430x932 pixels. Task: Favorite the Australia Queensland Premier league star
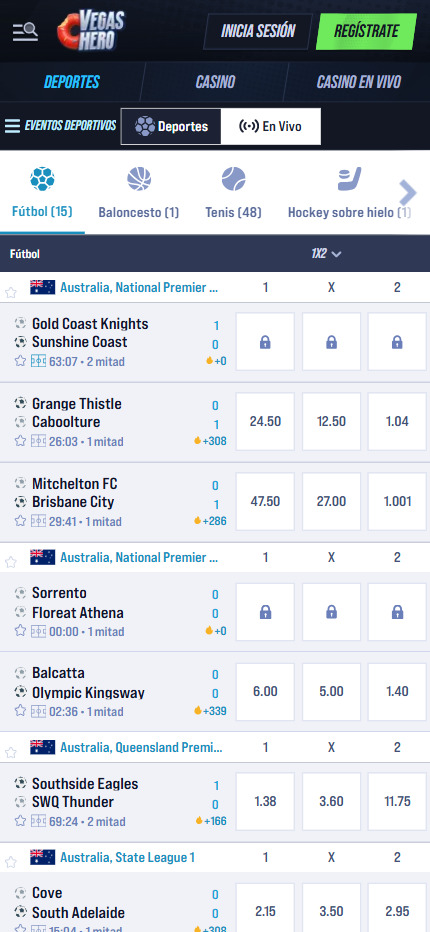[11, 752]
